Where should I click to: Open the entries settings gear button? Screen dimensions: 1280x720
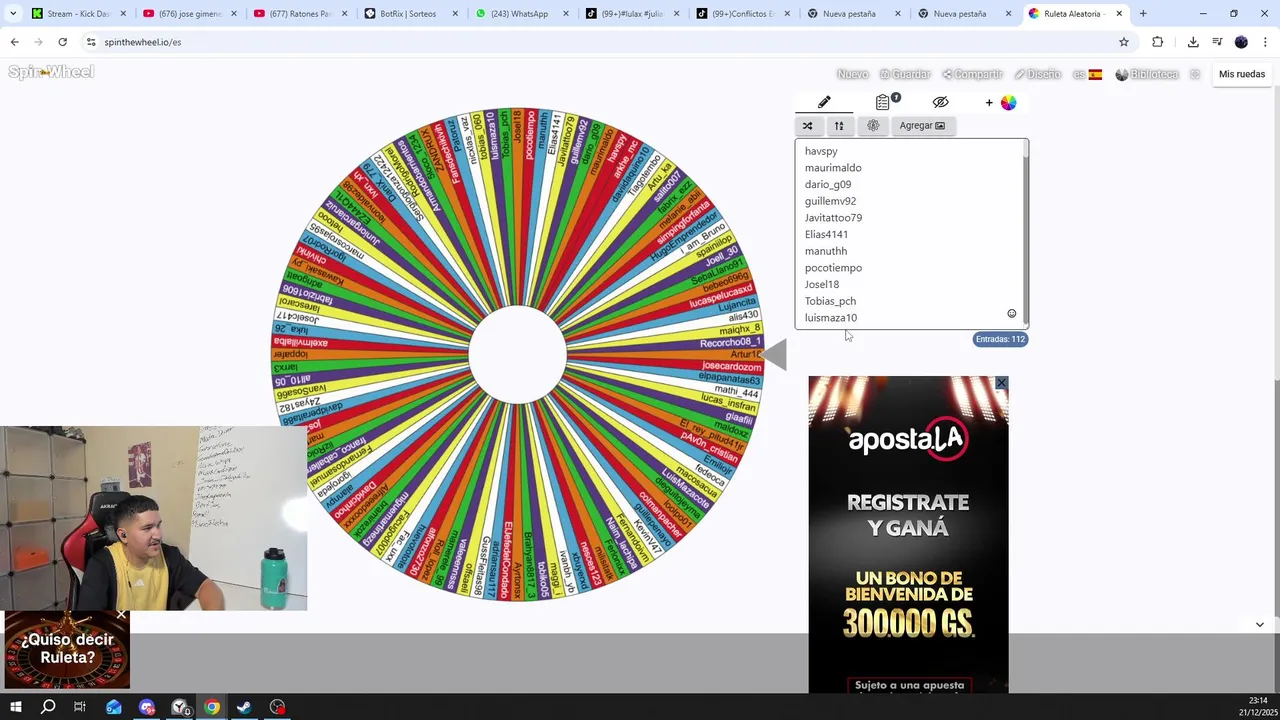(x=873, y=126)
